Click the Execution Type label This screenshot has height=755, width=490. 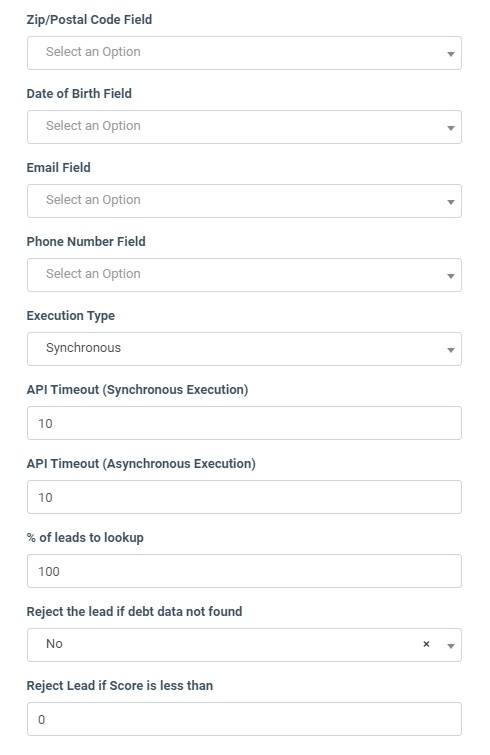(x=71, y=316)
